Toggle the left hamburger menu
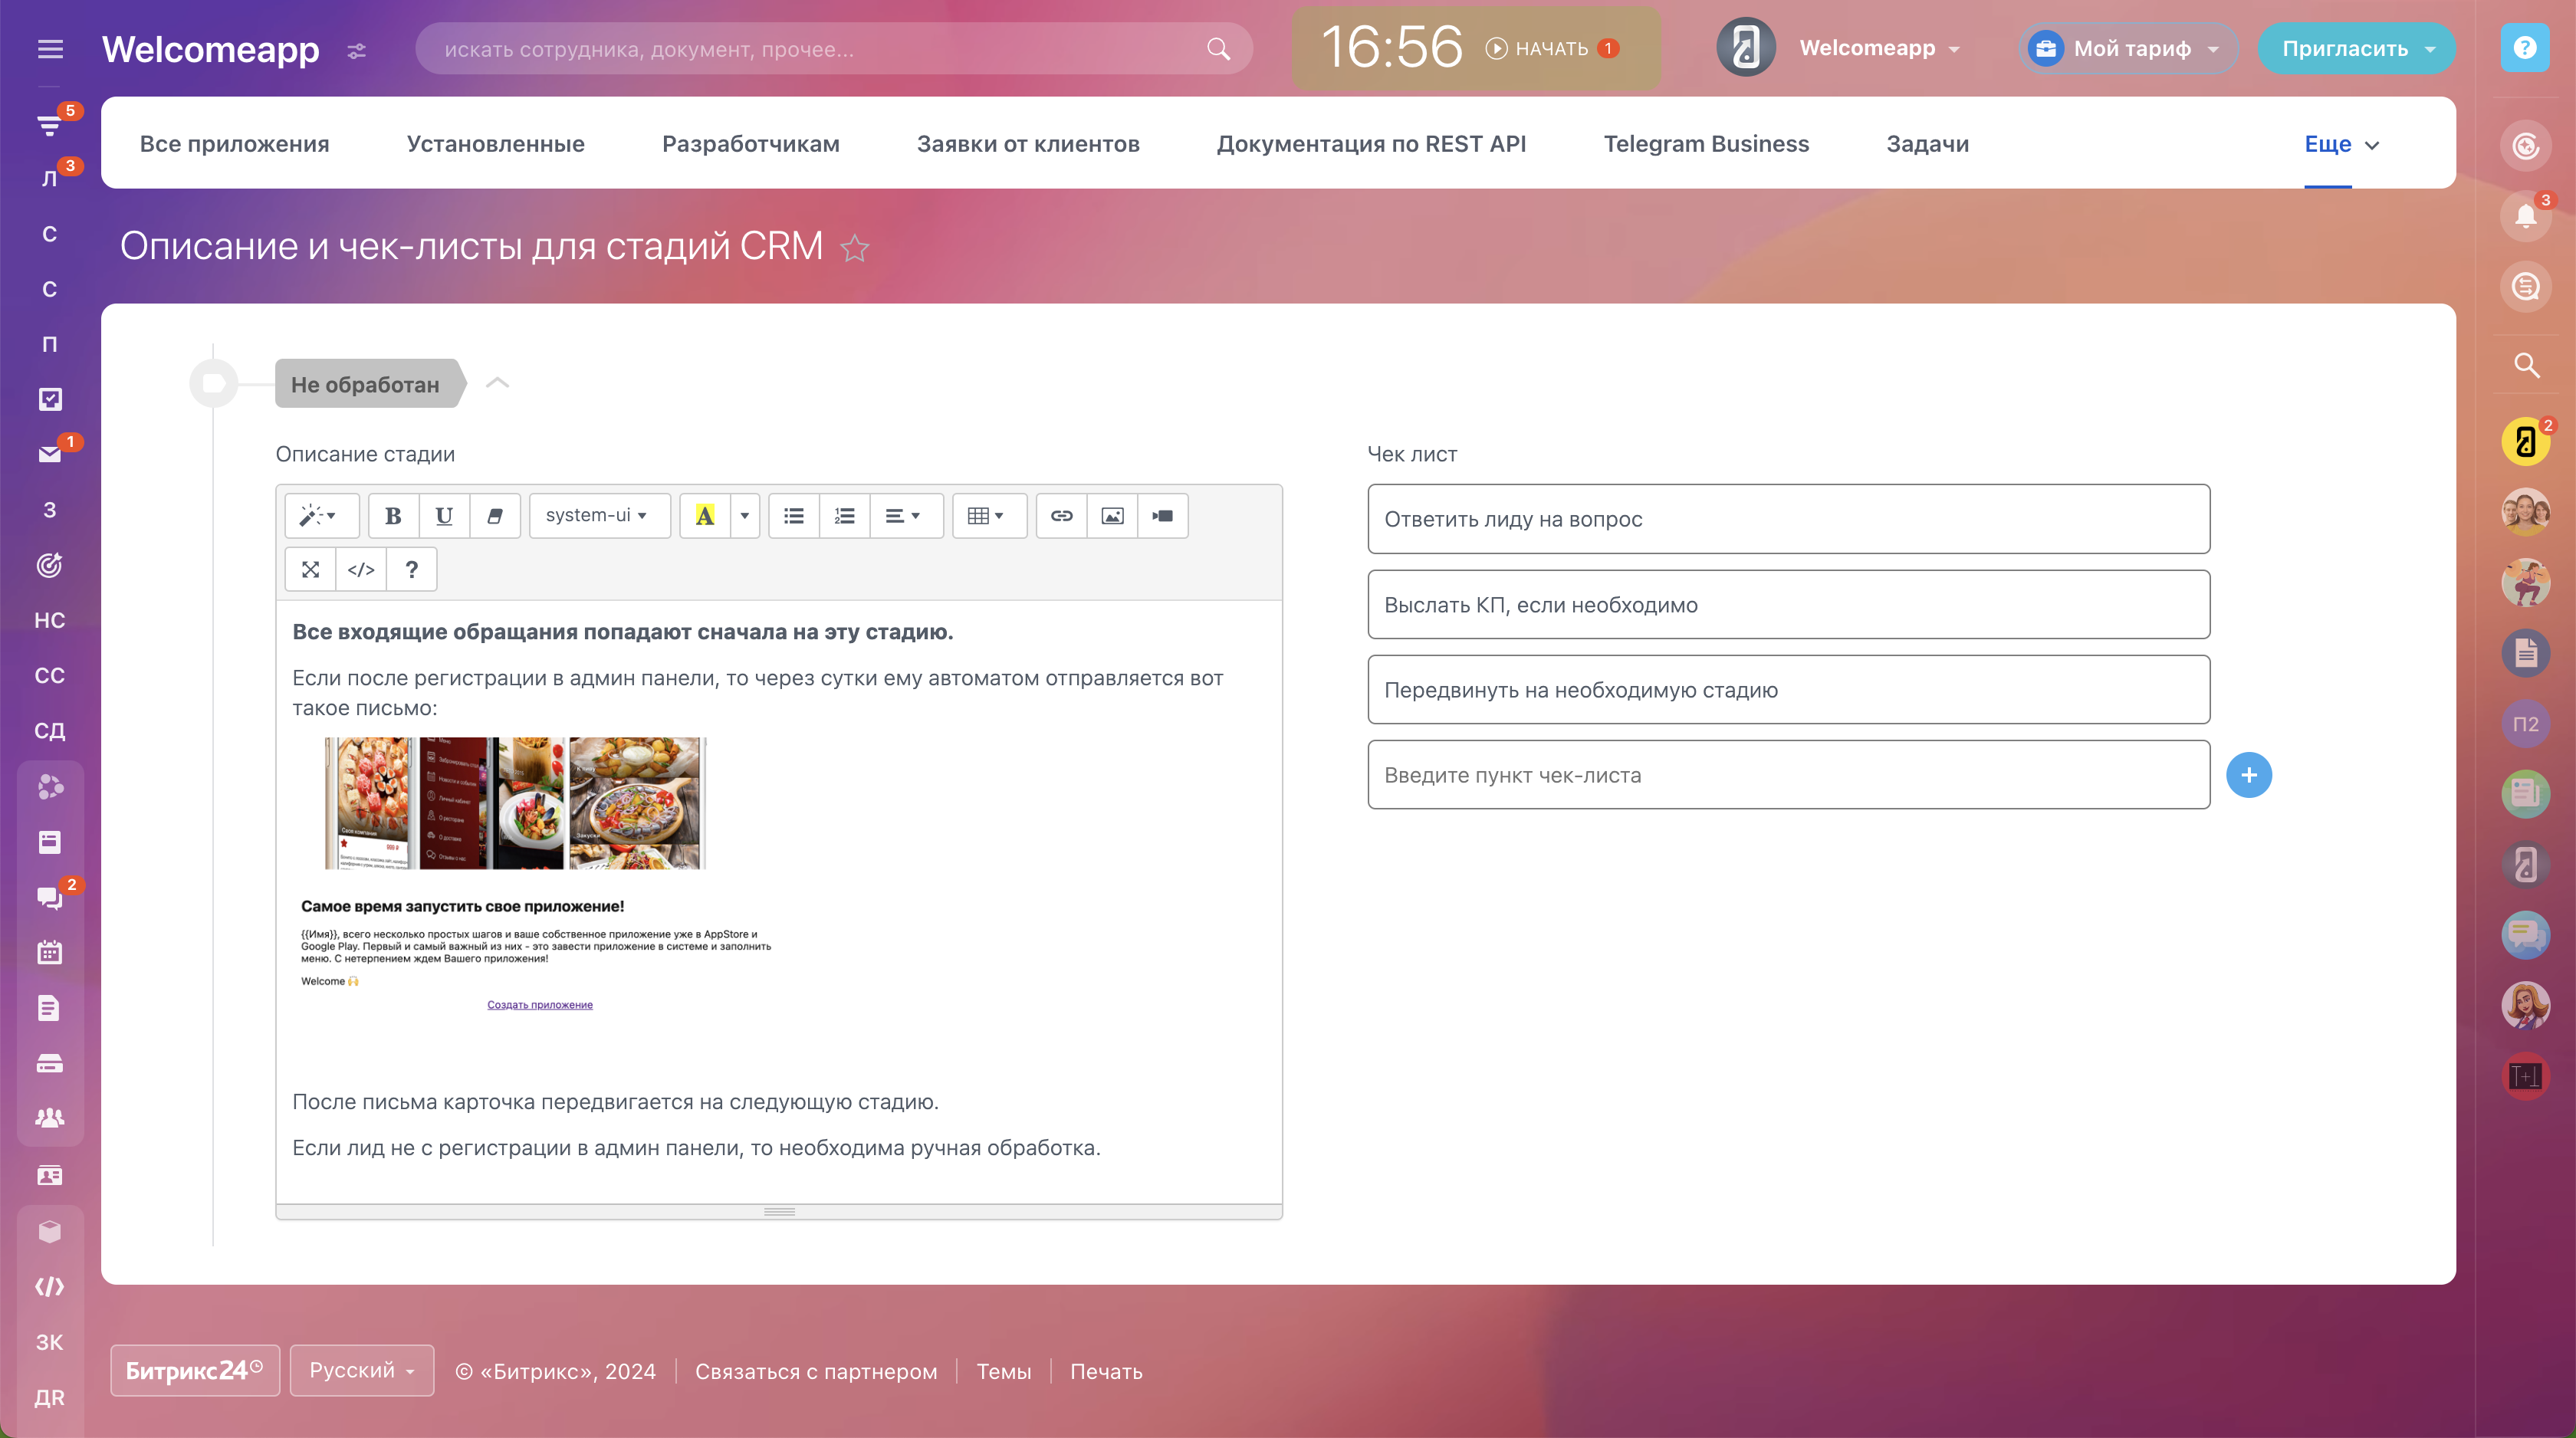Viewport: 2576px width, 1438px height. [x=50, y=49]
